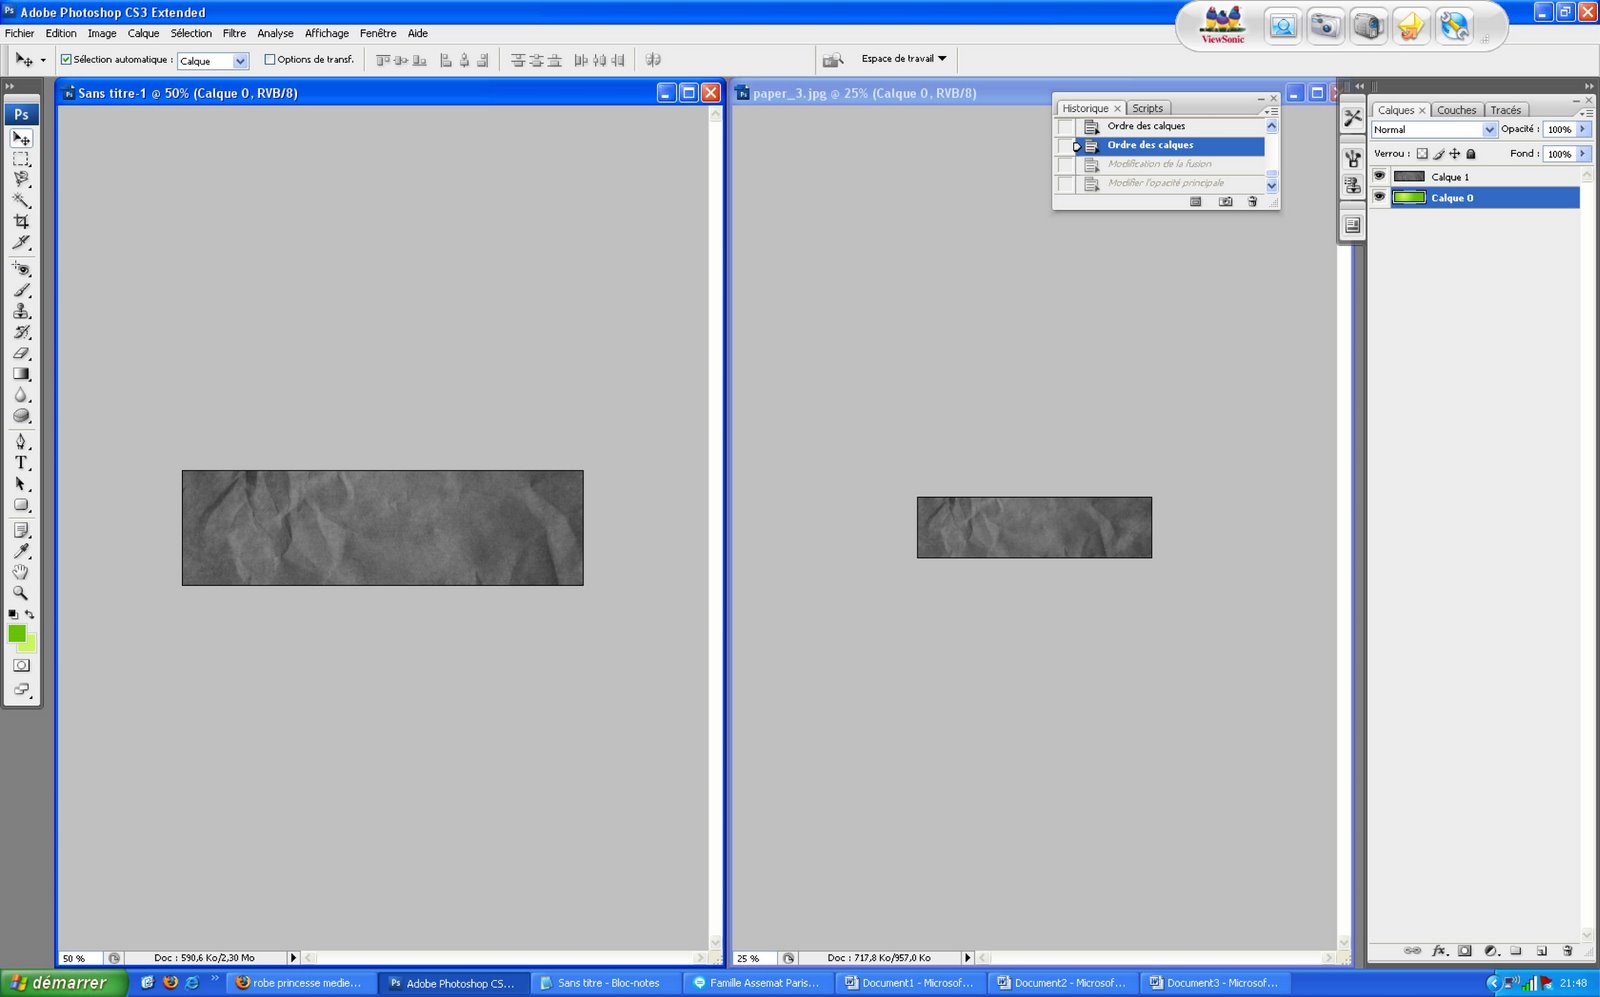This screenshot has width=1600, height=997.
Task: Open the Affichage menu
Action: tap(326, 33)
